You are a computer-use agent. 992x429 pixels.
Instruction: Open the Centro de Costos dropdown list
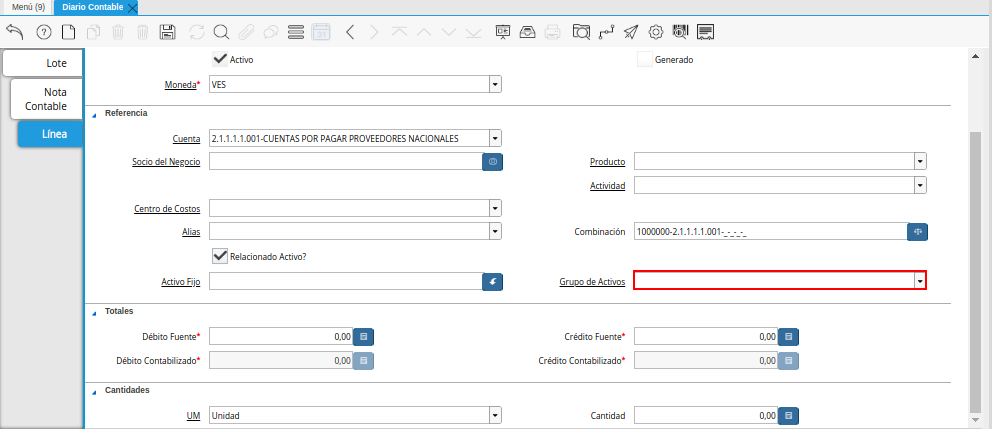(494, 208)
